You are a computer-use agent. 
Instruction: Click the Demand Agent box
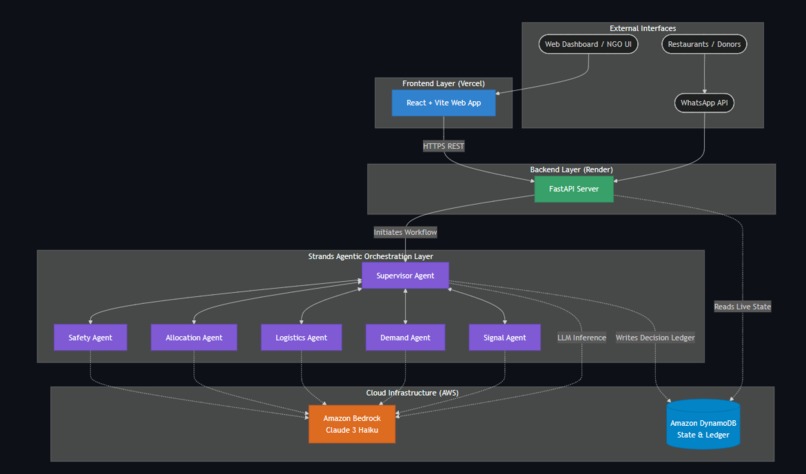(x=405, y=338)
